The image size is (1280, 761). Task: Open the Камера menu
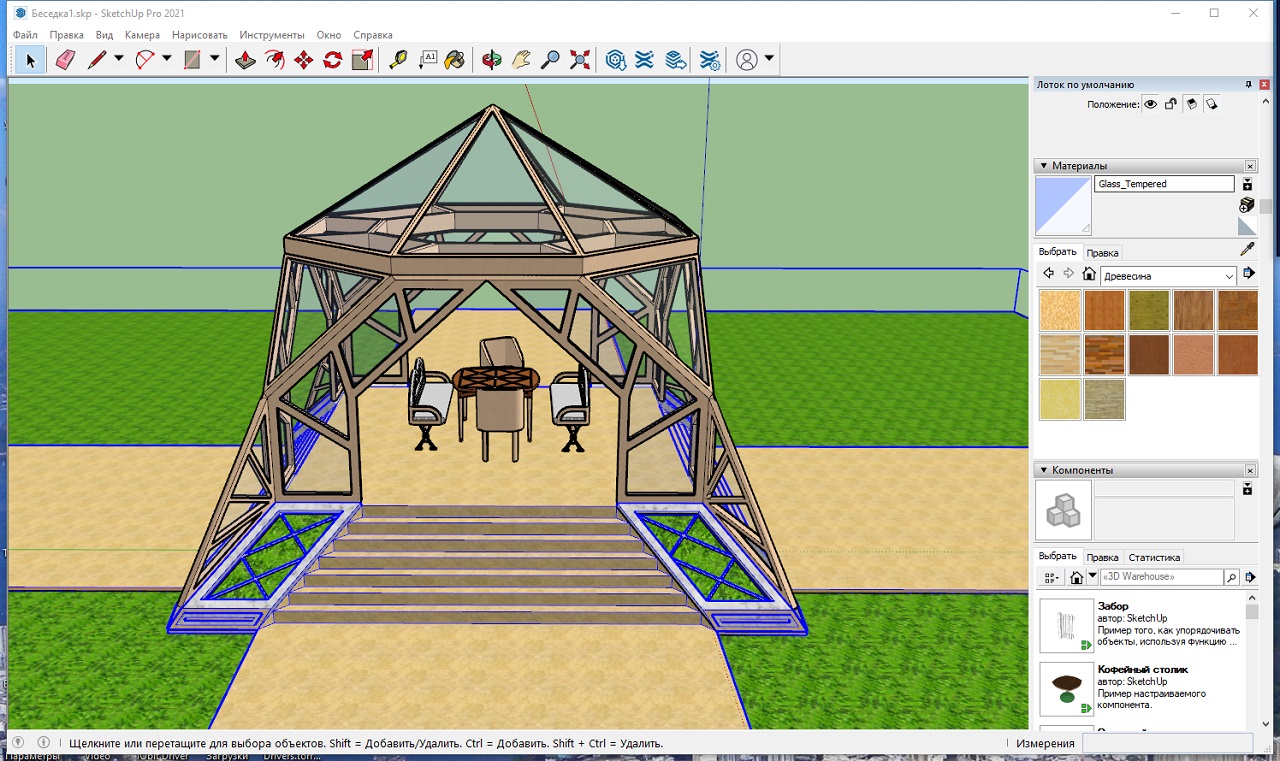coord(142,35)
